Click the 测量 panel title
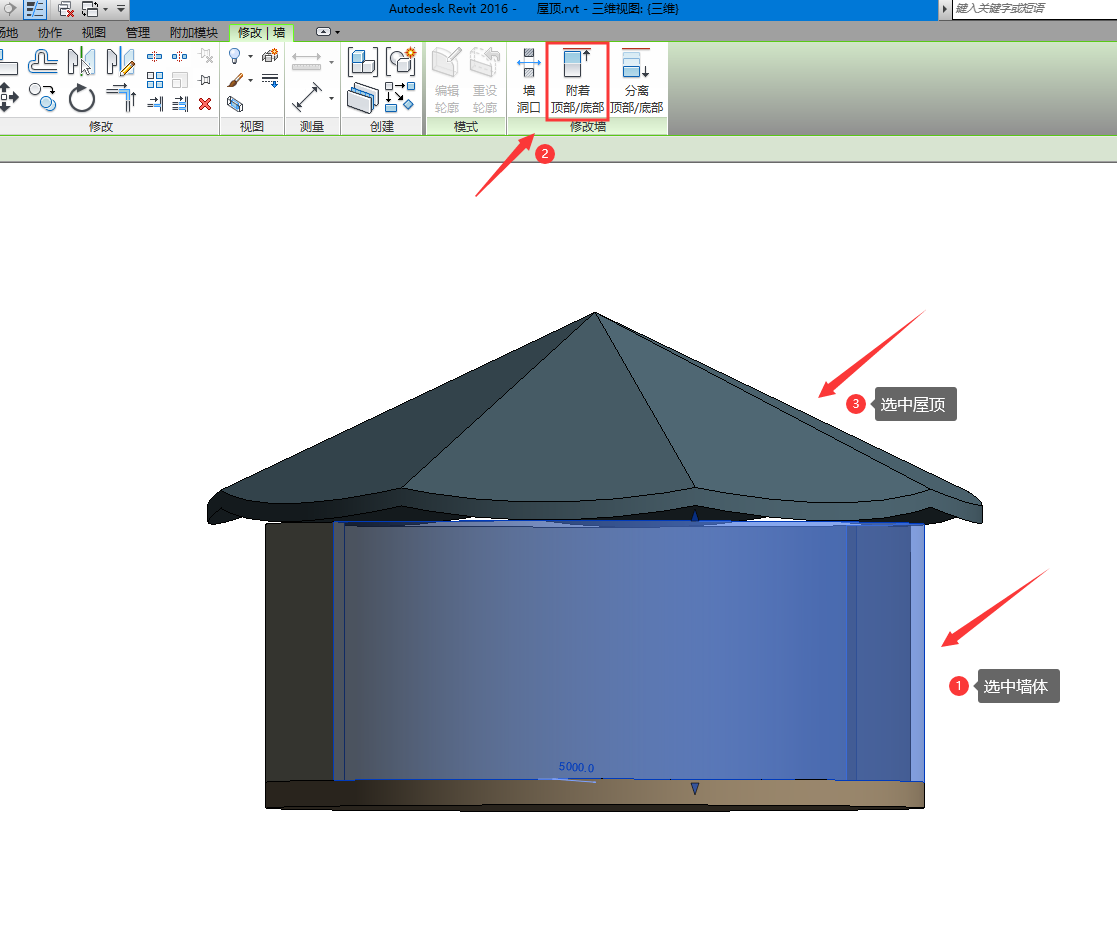 [x=312, y=127]
